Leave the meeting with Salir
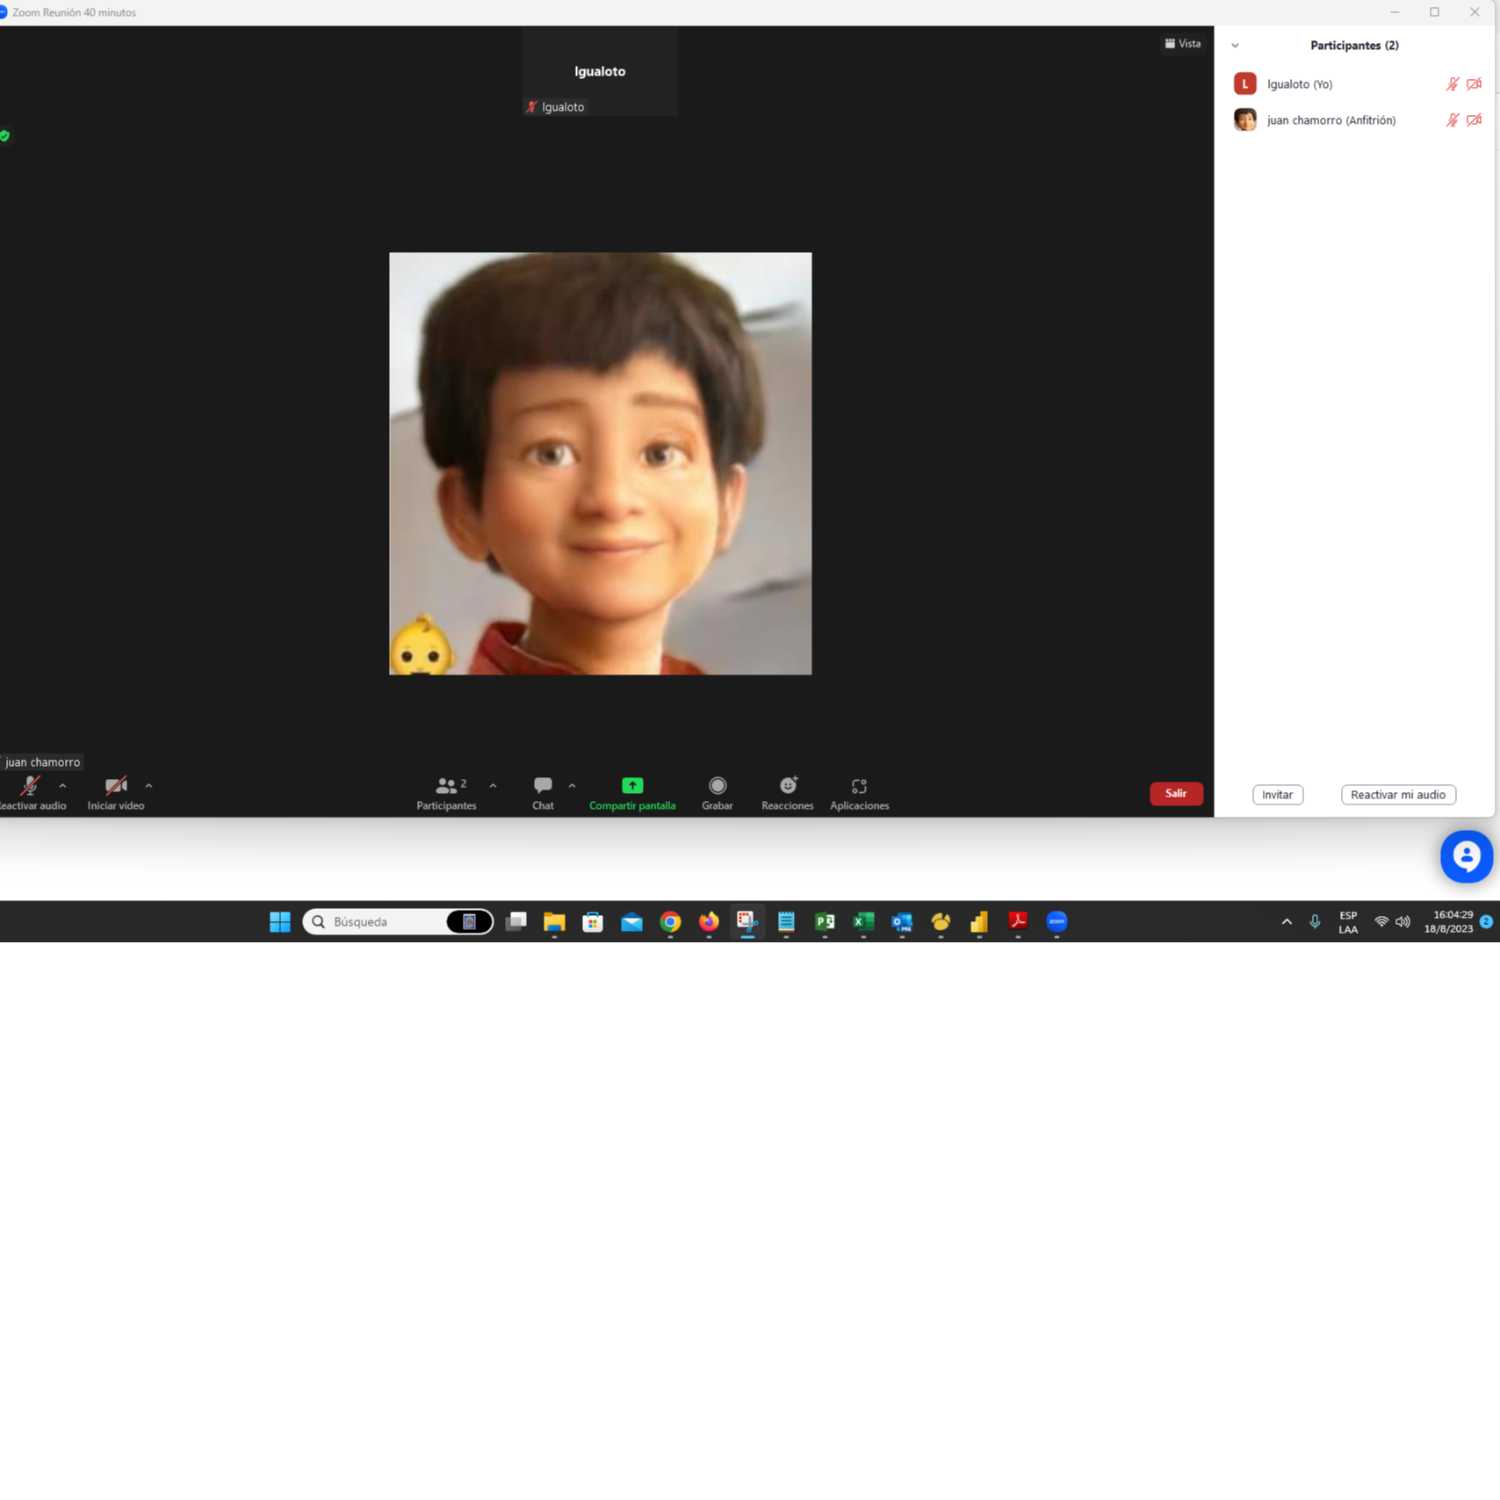This screenshot has height=1500, width=1500. 1176,794
